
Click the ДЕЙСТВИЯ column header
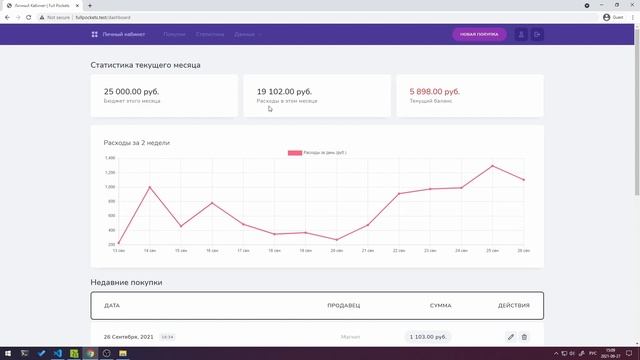513,305
